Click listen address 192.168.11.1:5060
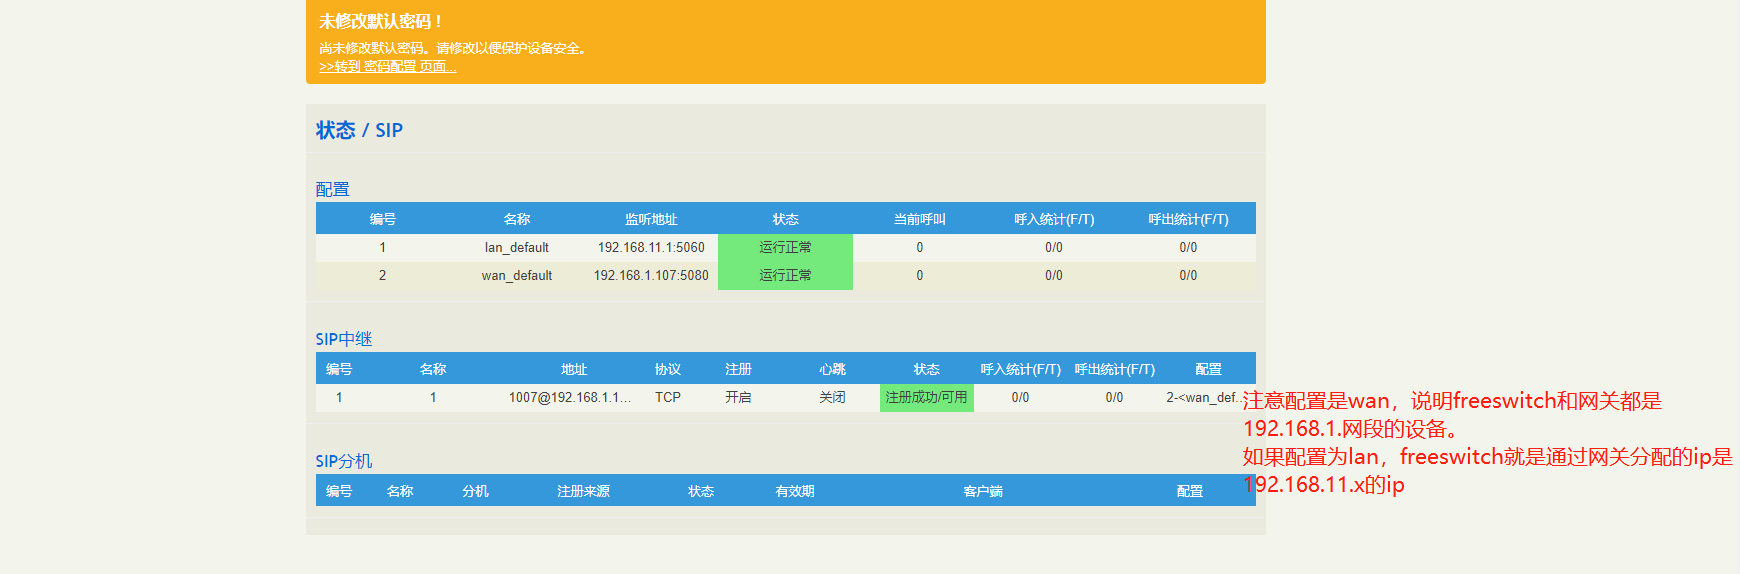Viewport: 1740px width, 574px height. click(651, 247)
